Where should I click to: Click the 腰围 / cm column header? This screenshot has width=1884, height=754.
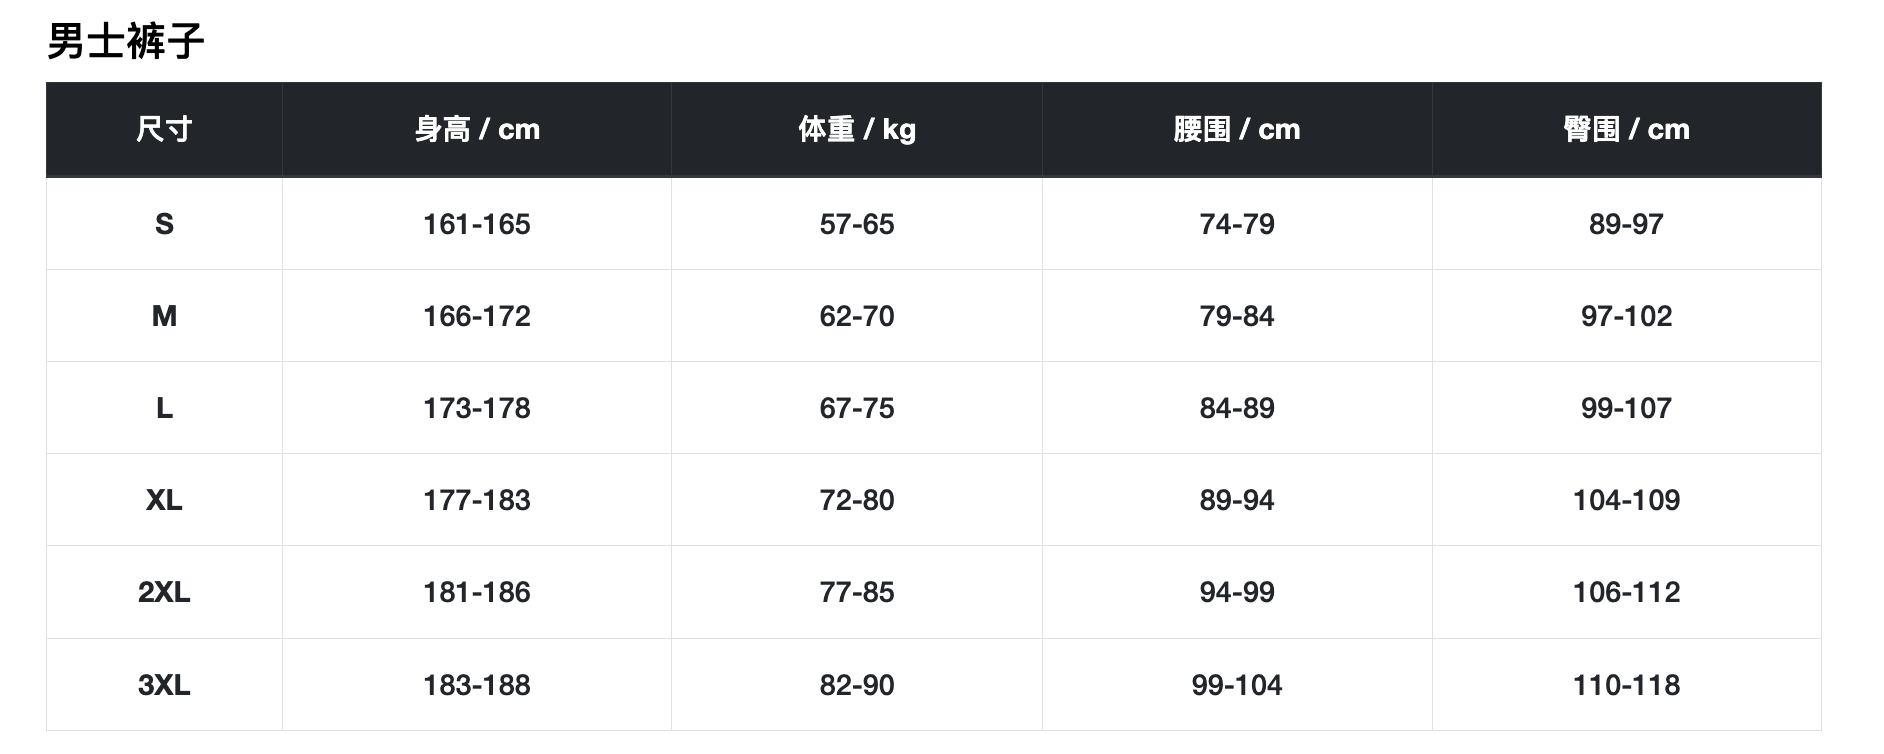(1237, 129)
